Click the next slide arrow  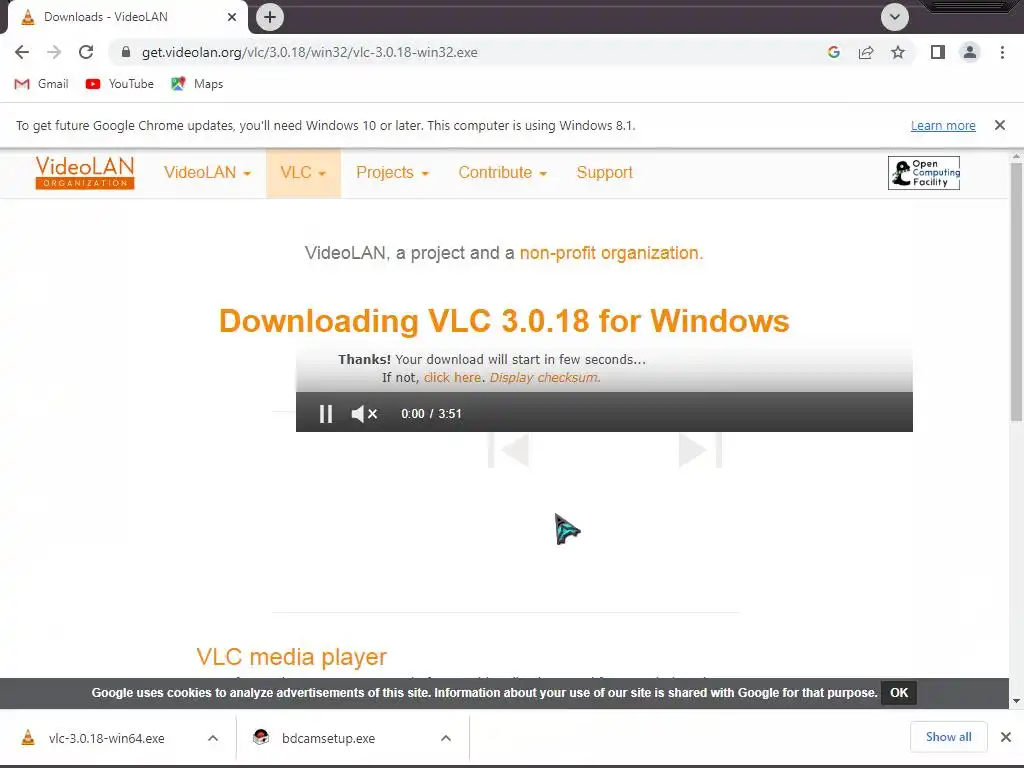700,450
